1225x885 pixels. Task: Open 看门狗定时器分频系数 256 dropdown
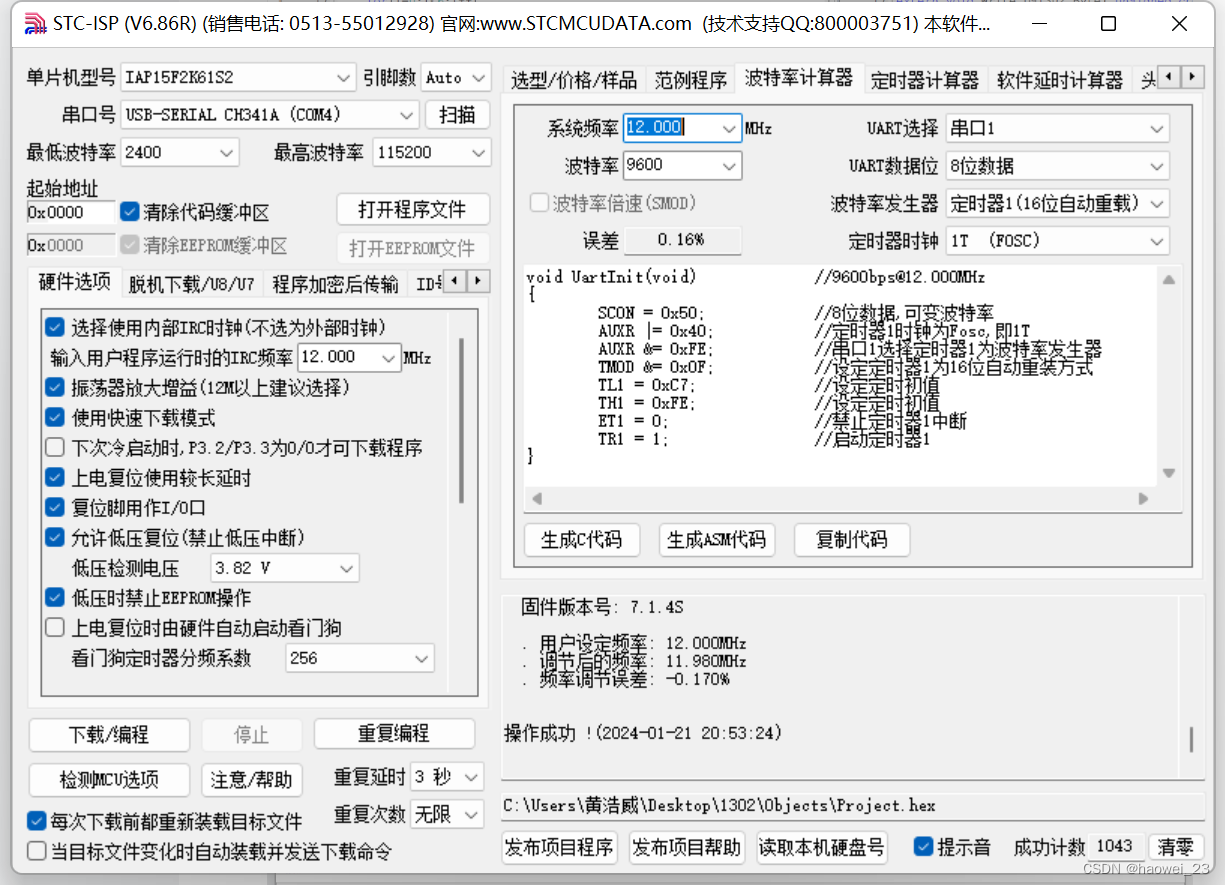point(360,658)
